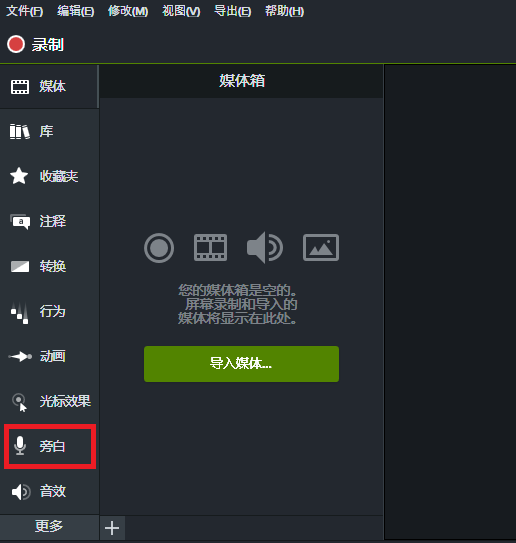The image size is (516, 543).
Task: Select the 光标效果 cursor effects tool
Action: click(49, 401)
